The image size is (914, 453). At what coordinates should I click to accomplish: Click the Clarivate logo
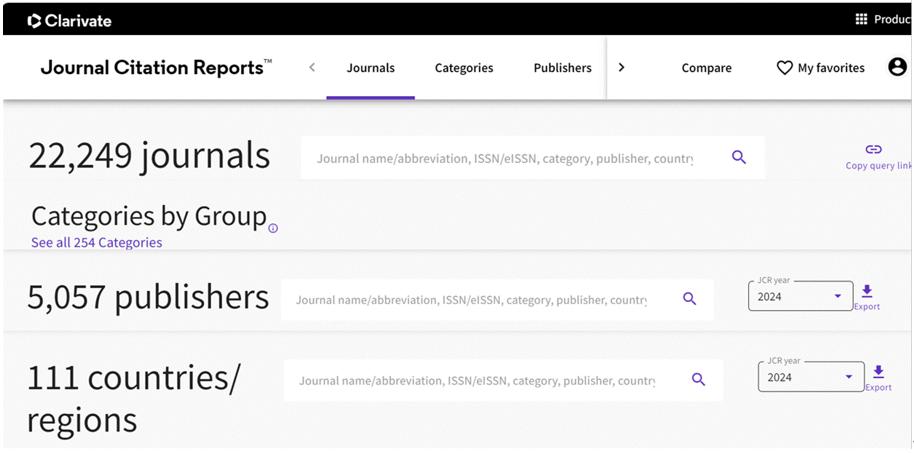70,20
